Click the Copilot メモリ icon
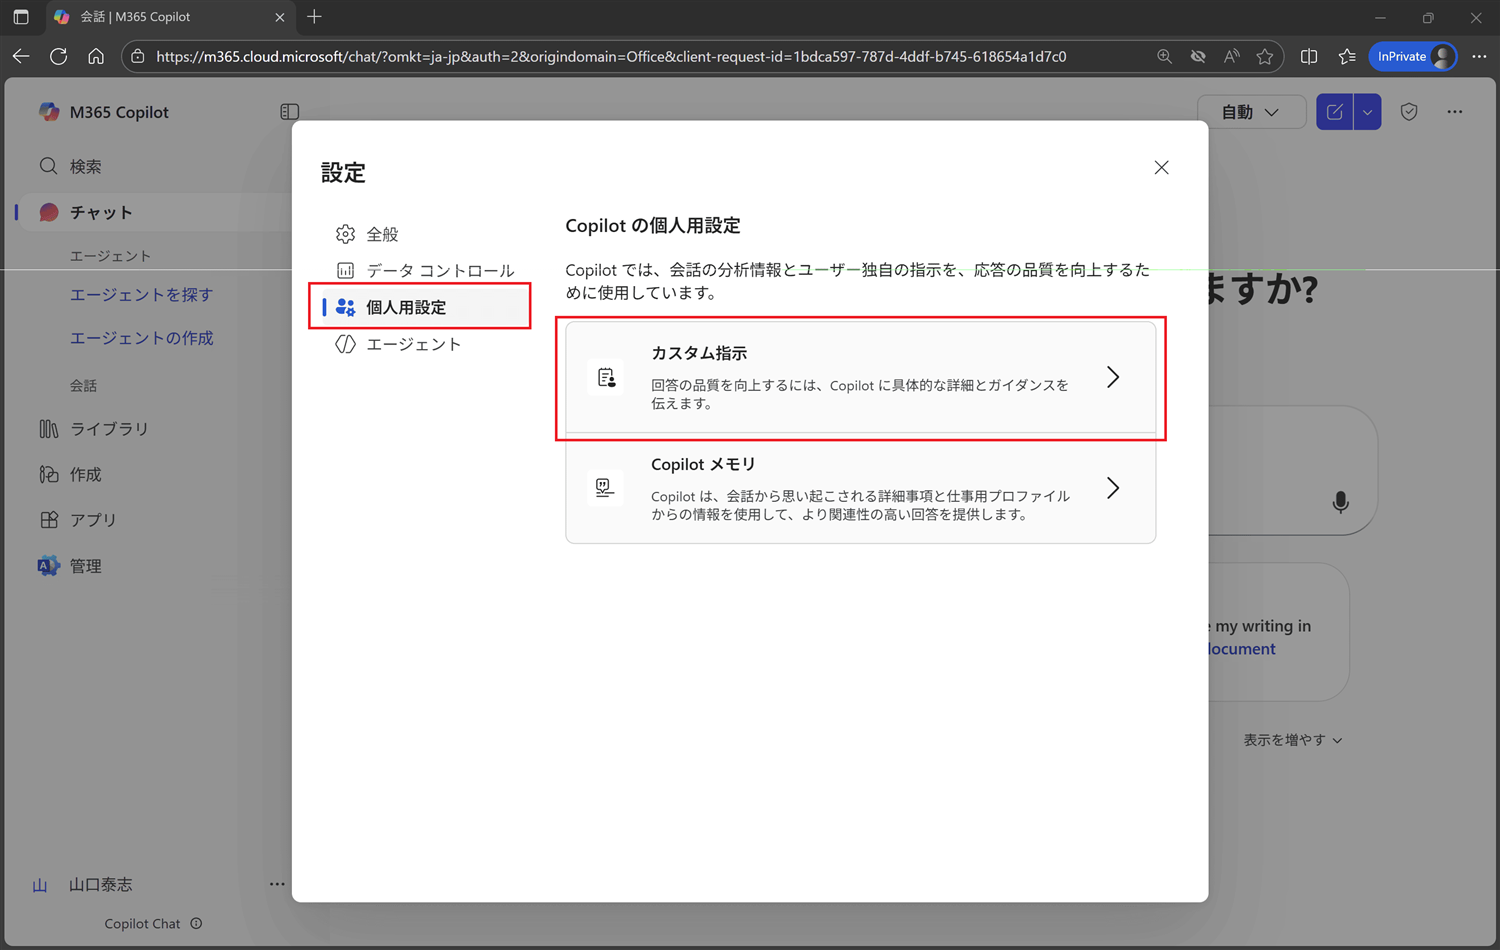Image resolution: width=1500 pixels, height=950 pixels. point(605,488)
